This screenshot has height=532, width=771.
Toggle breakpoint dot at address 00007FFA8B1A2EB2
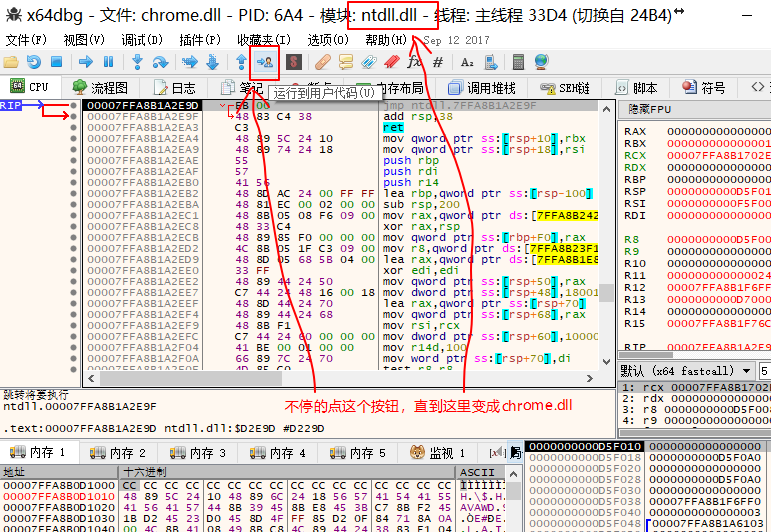(73, 193)
